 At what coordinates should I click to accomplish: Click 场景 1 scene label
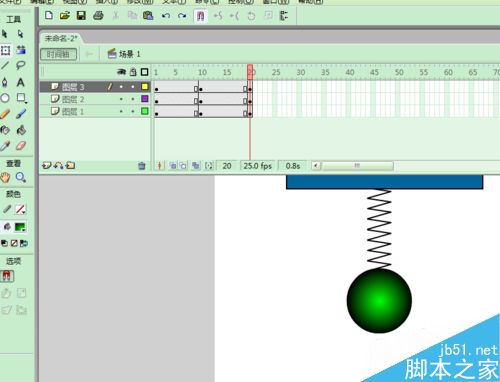[124, 54]
